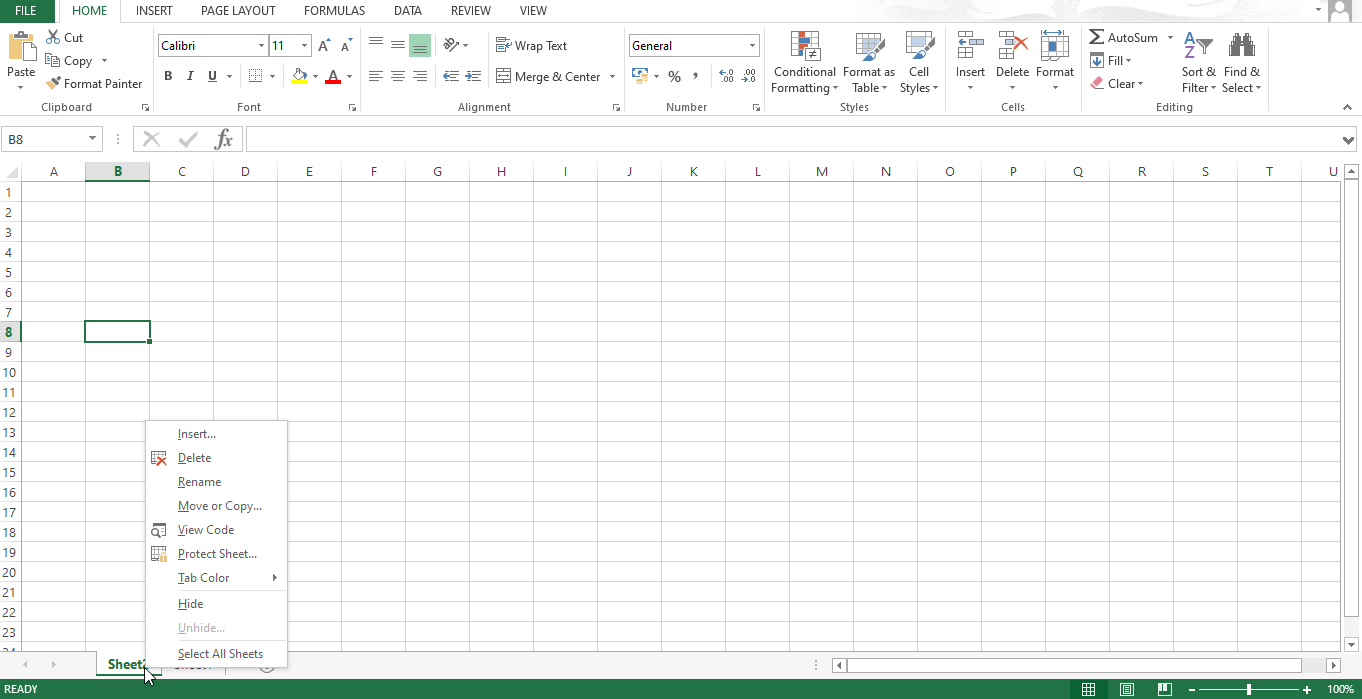Click the AutoSum button

coord(1124,37)
